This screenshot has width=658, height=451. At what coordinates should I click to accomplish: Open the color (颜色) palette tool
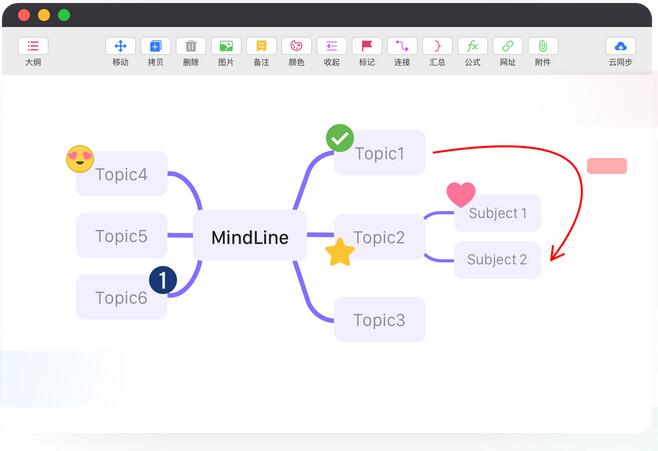296,46
